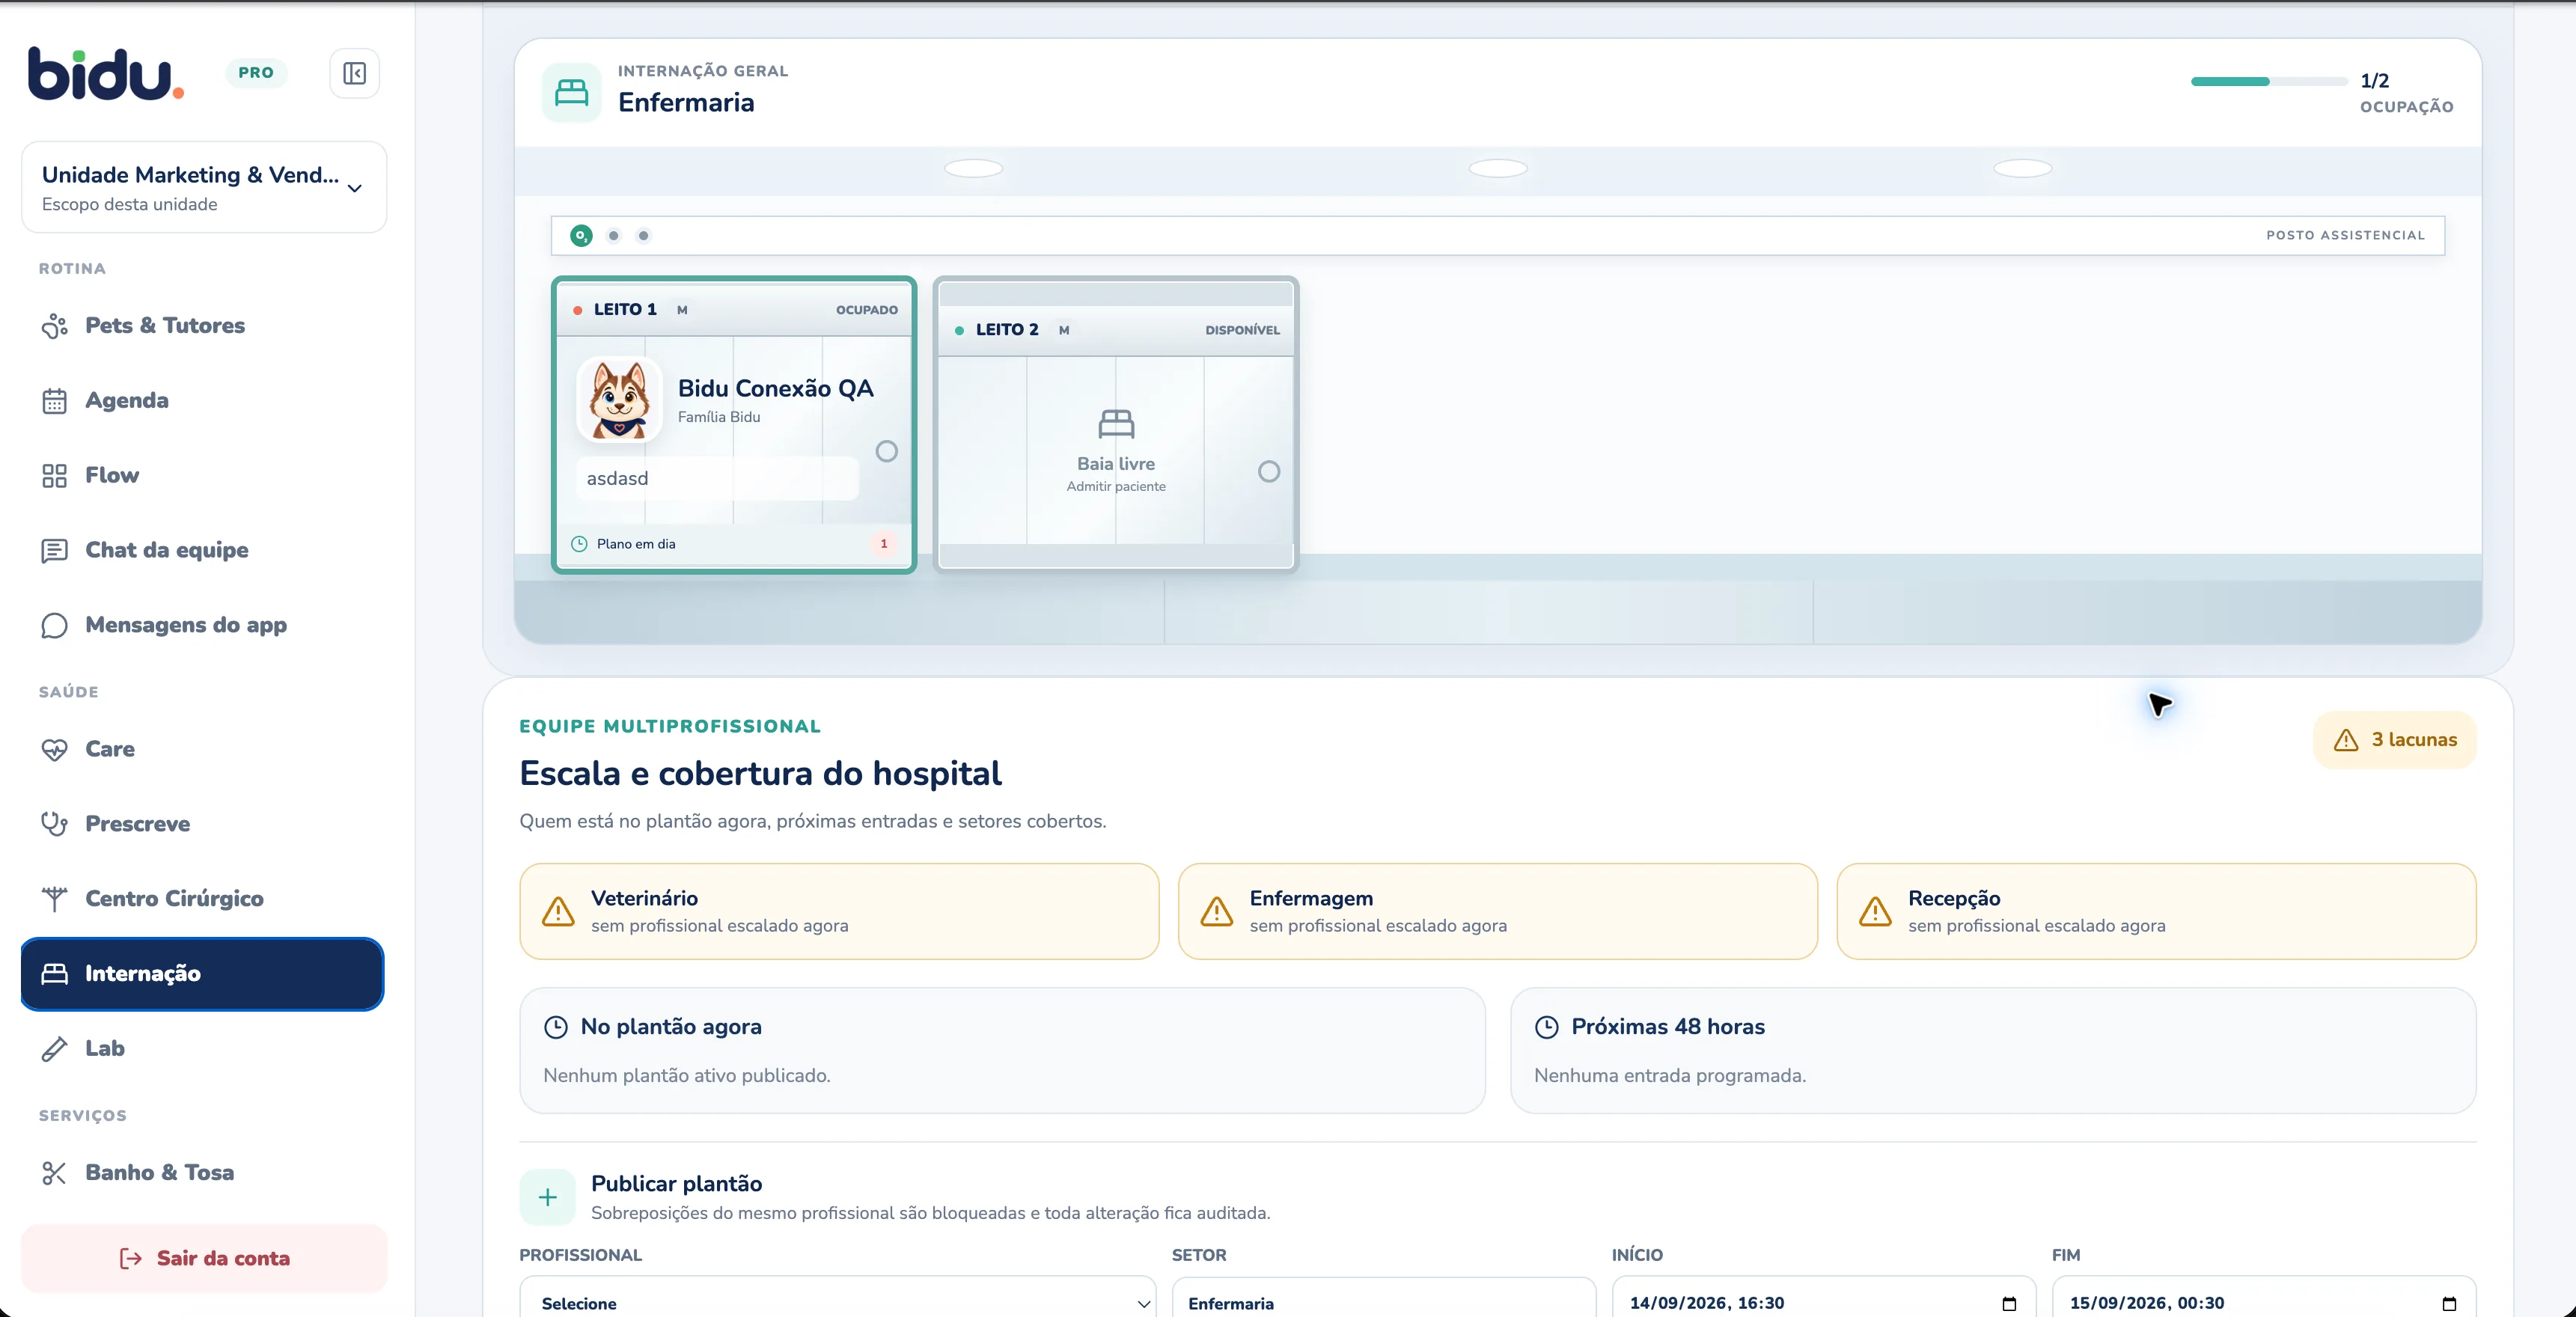Click Bidu Conexão QA dog avatar

619,400
